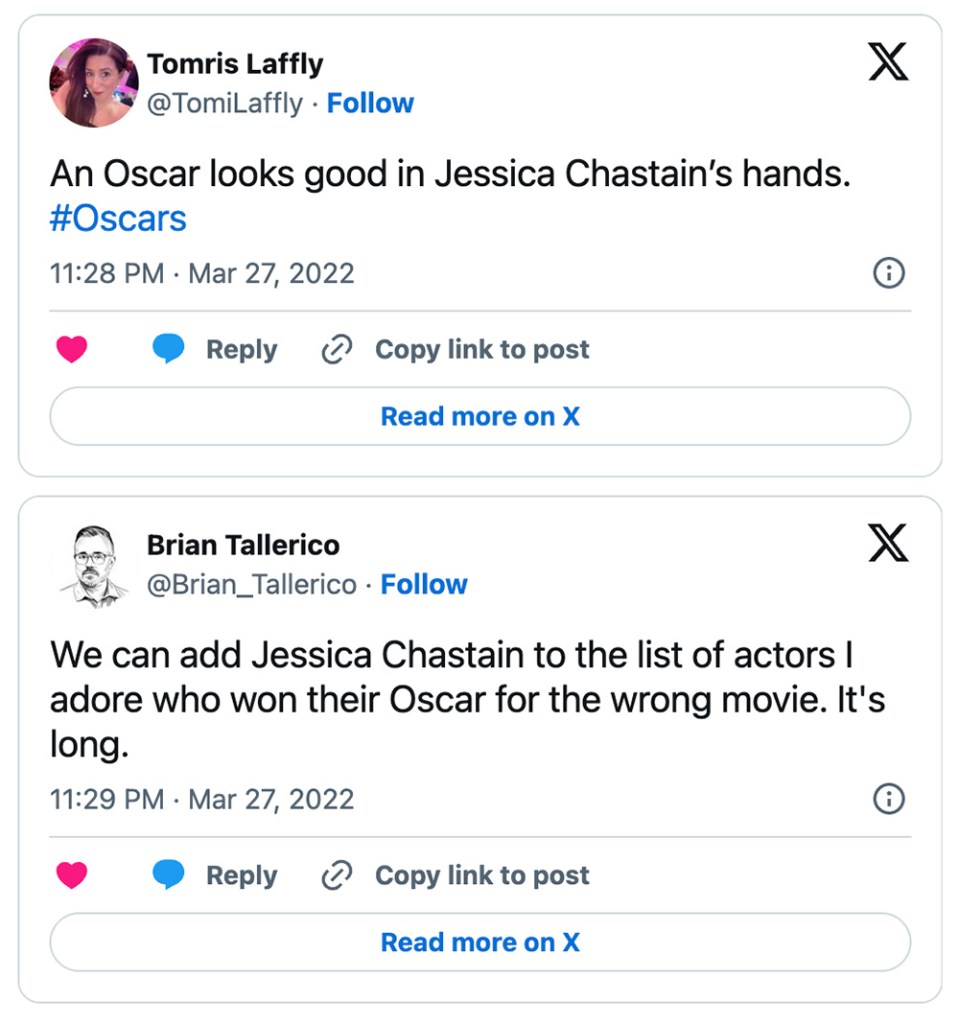Screen dimensions: 959x1024
Task: Open info icon on Tomris Laffly's tweet
Action: (889, 273)
